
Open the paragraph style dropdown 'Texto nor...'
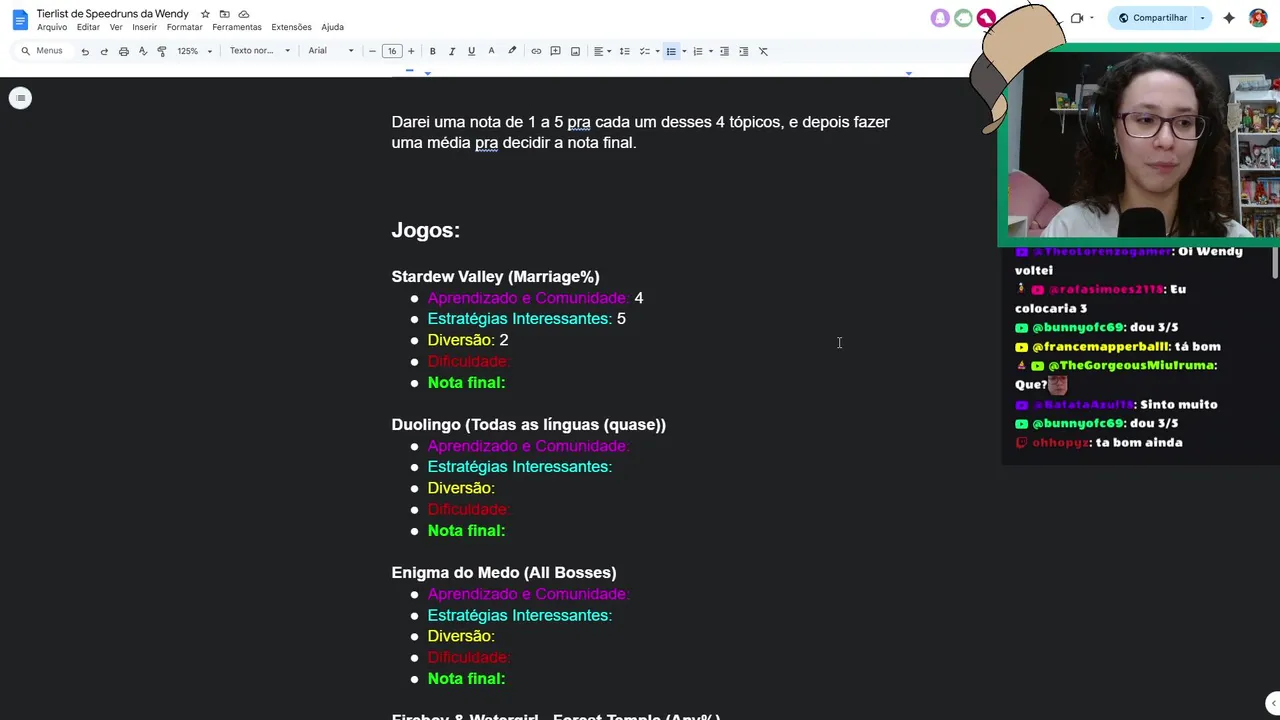260,51
